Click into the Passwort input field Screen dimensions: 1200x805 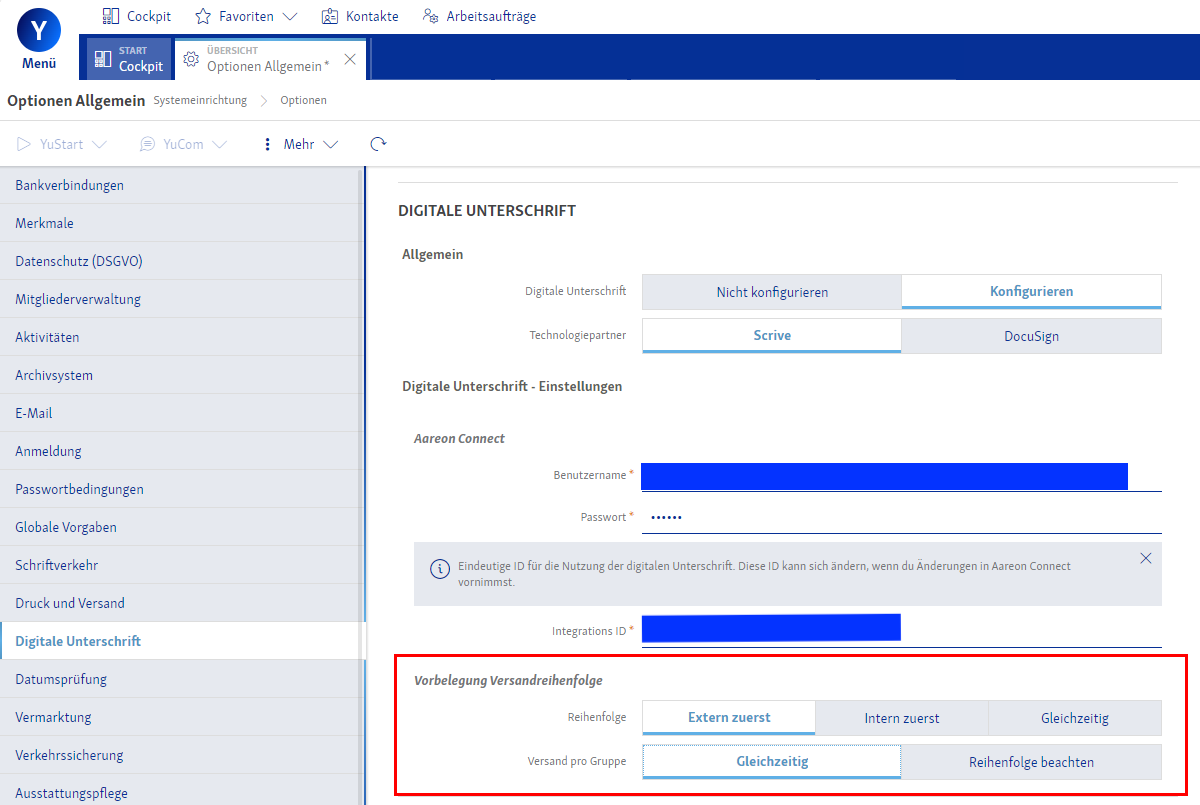[x=900, y=517]
